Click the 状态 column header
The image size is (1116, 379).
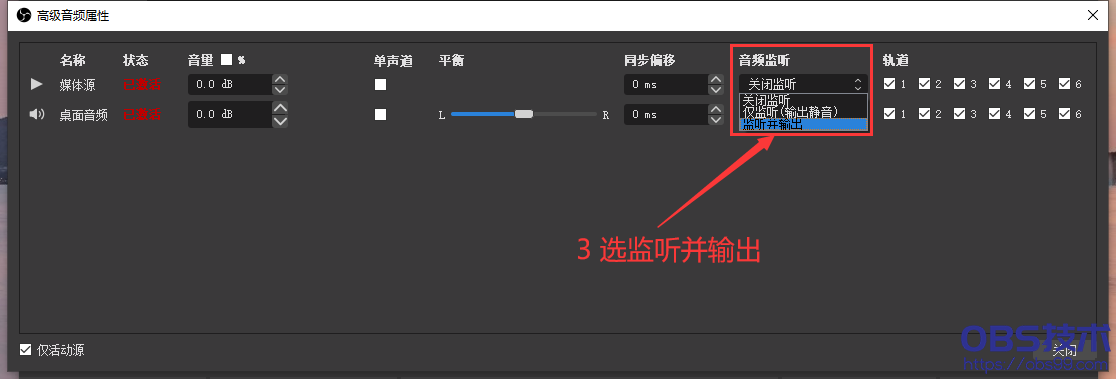pos(135,60)
